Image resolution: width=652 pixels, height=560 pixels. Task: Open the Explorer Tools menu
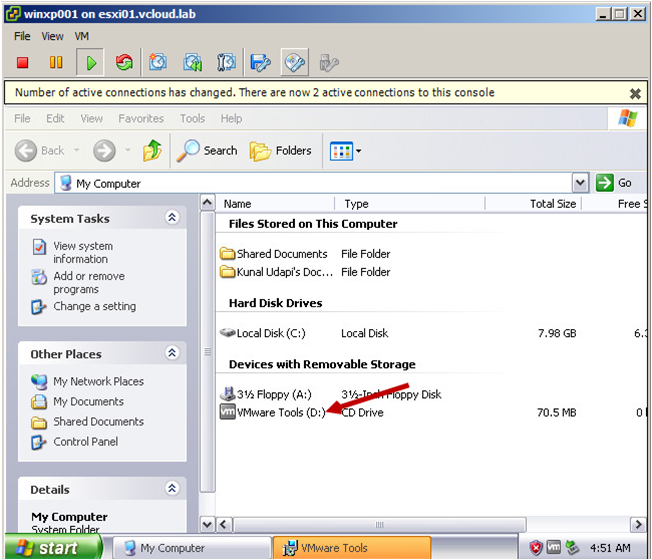coord(192,118)
